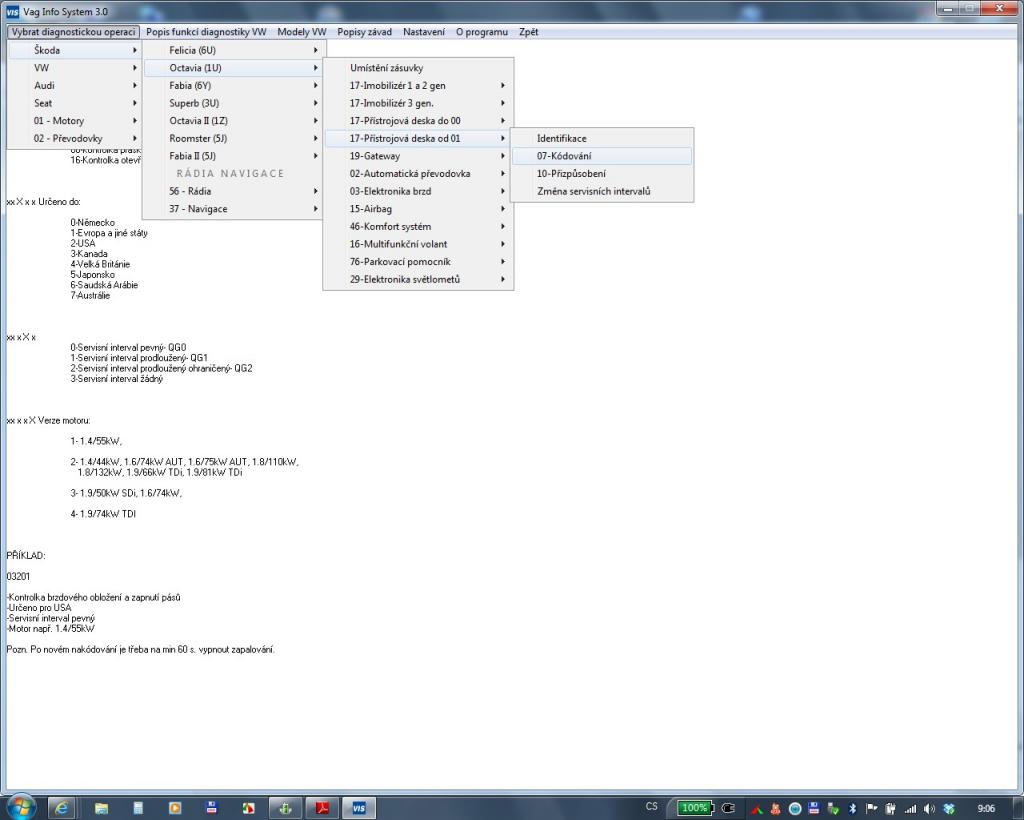Expand the VW submenu arrow
This screenshot has width=1024, height=820.
[x=135, y=68]
